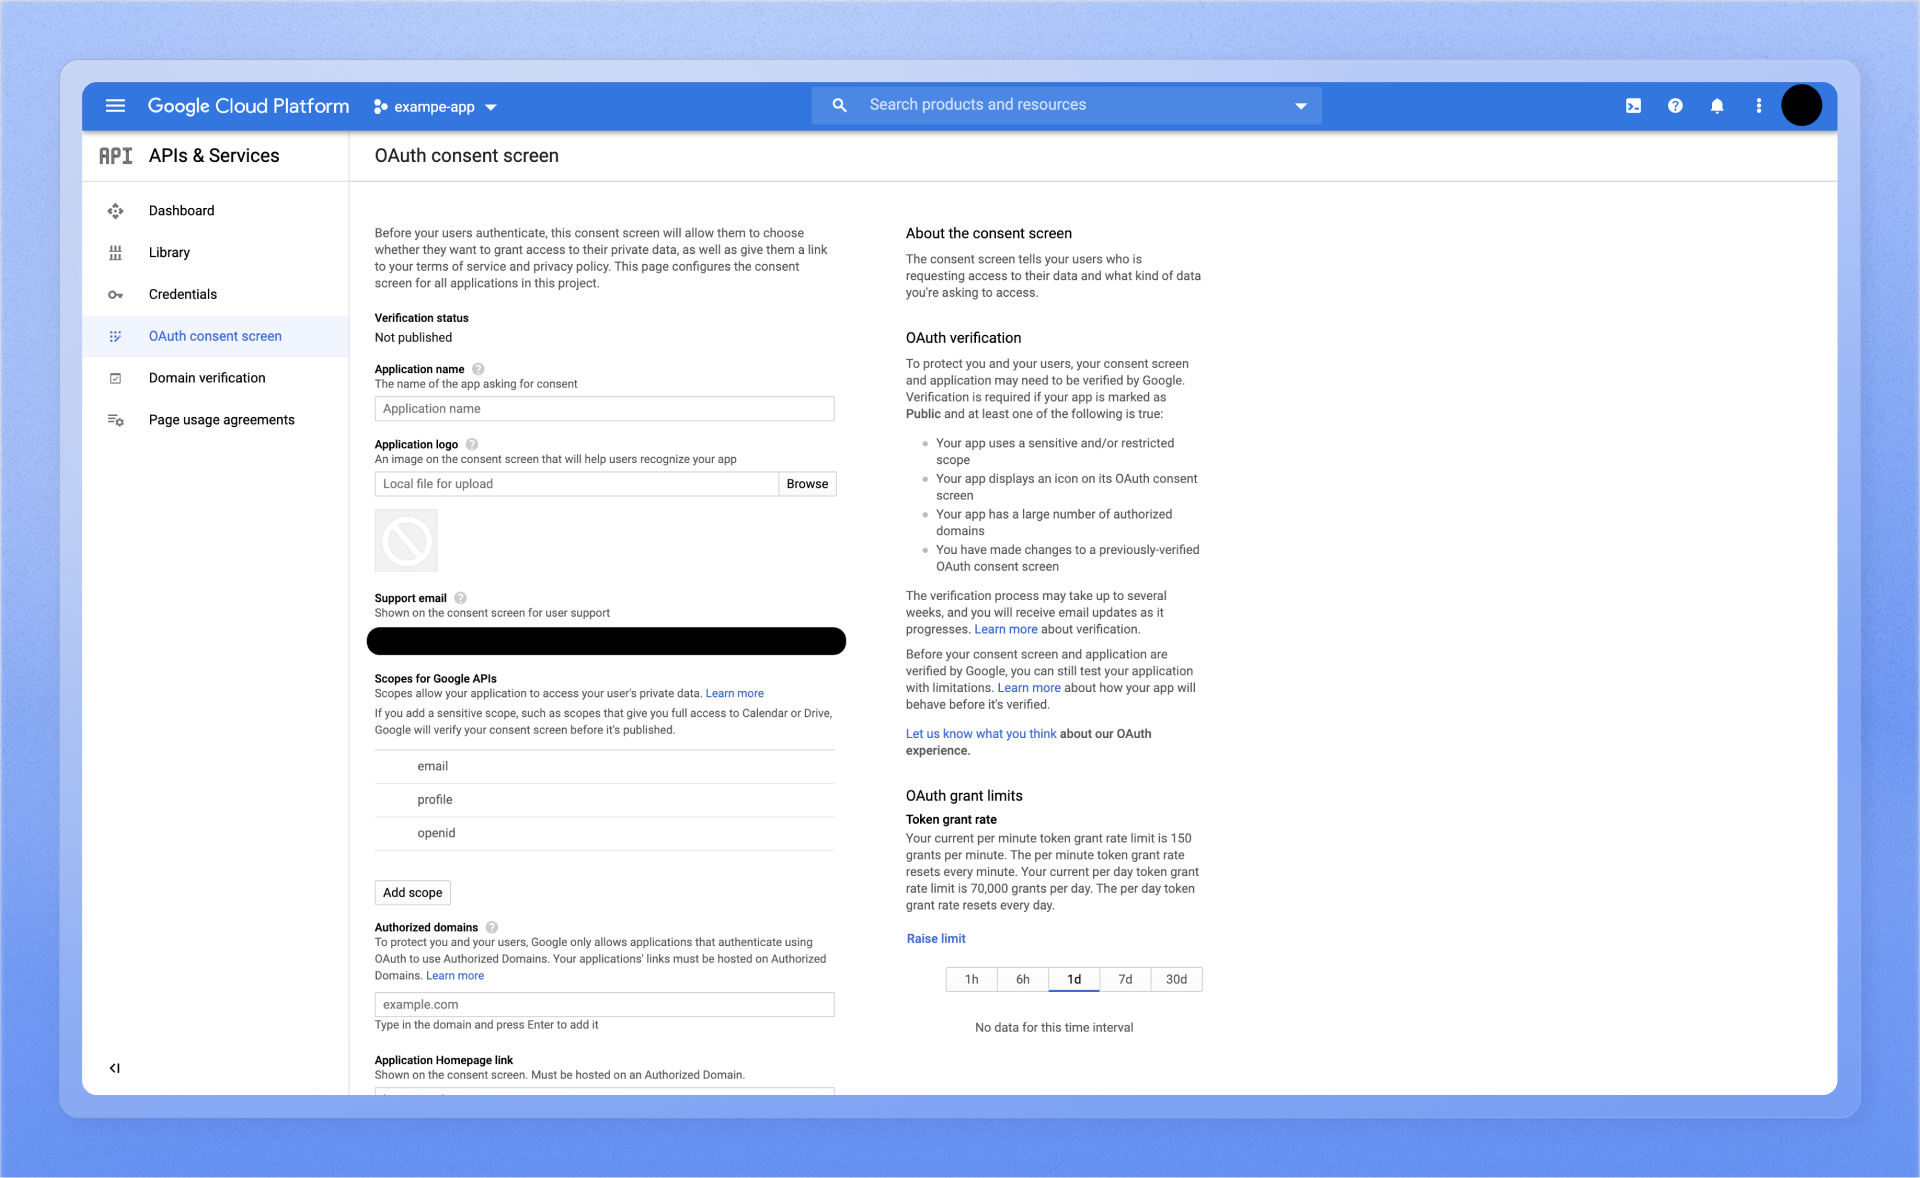
Task: Go to Credentials in sidebar
Action: click(182, 294)
